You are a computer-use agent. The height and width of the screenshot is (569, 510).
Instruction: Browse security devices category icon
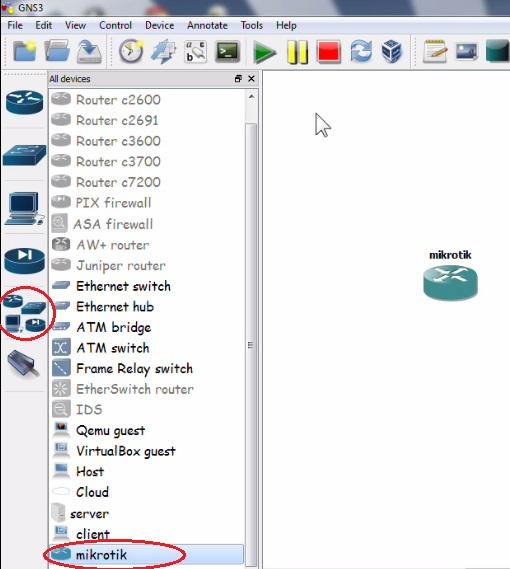click(24, 260)
